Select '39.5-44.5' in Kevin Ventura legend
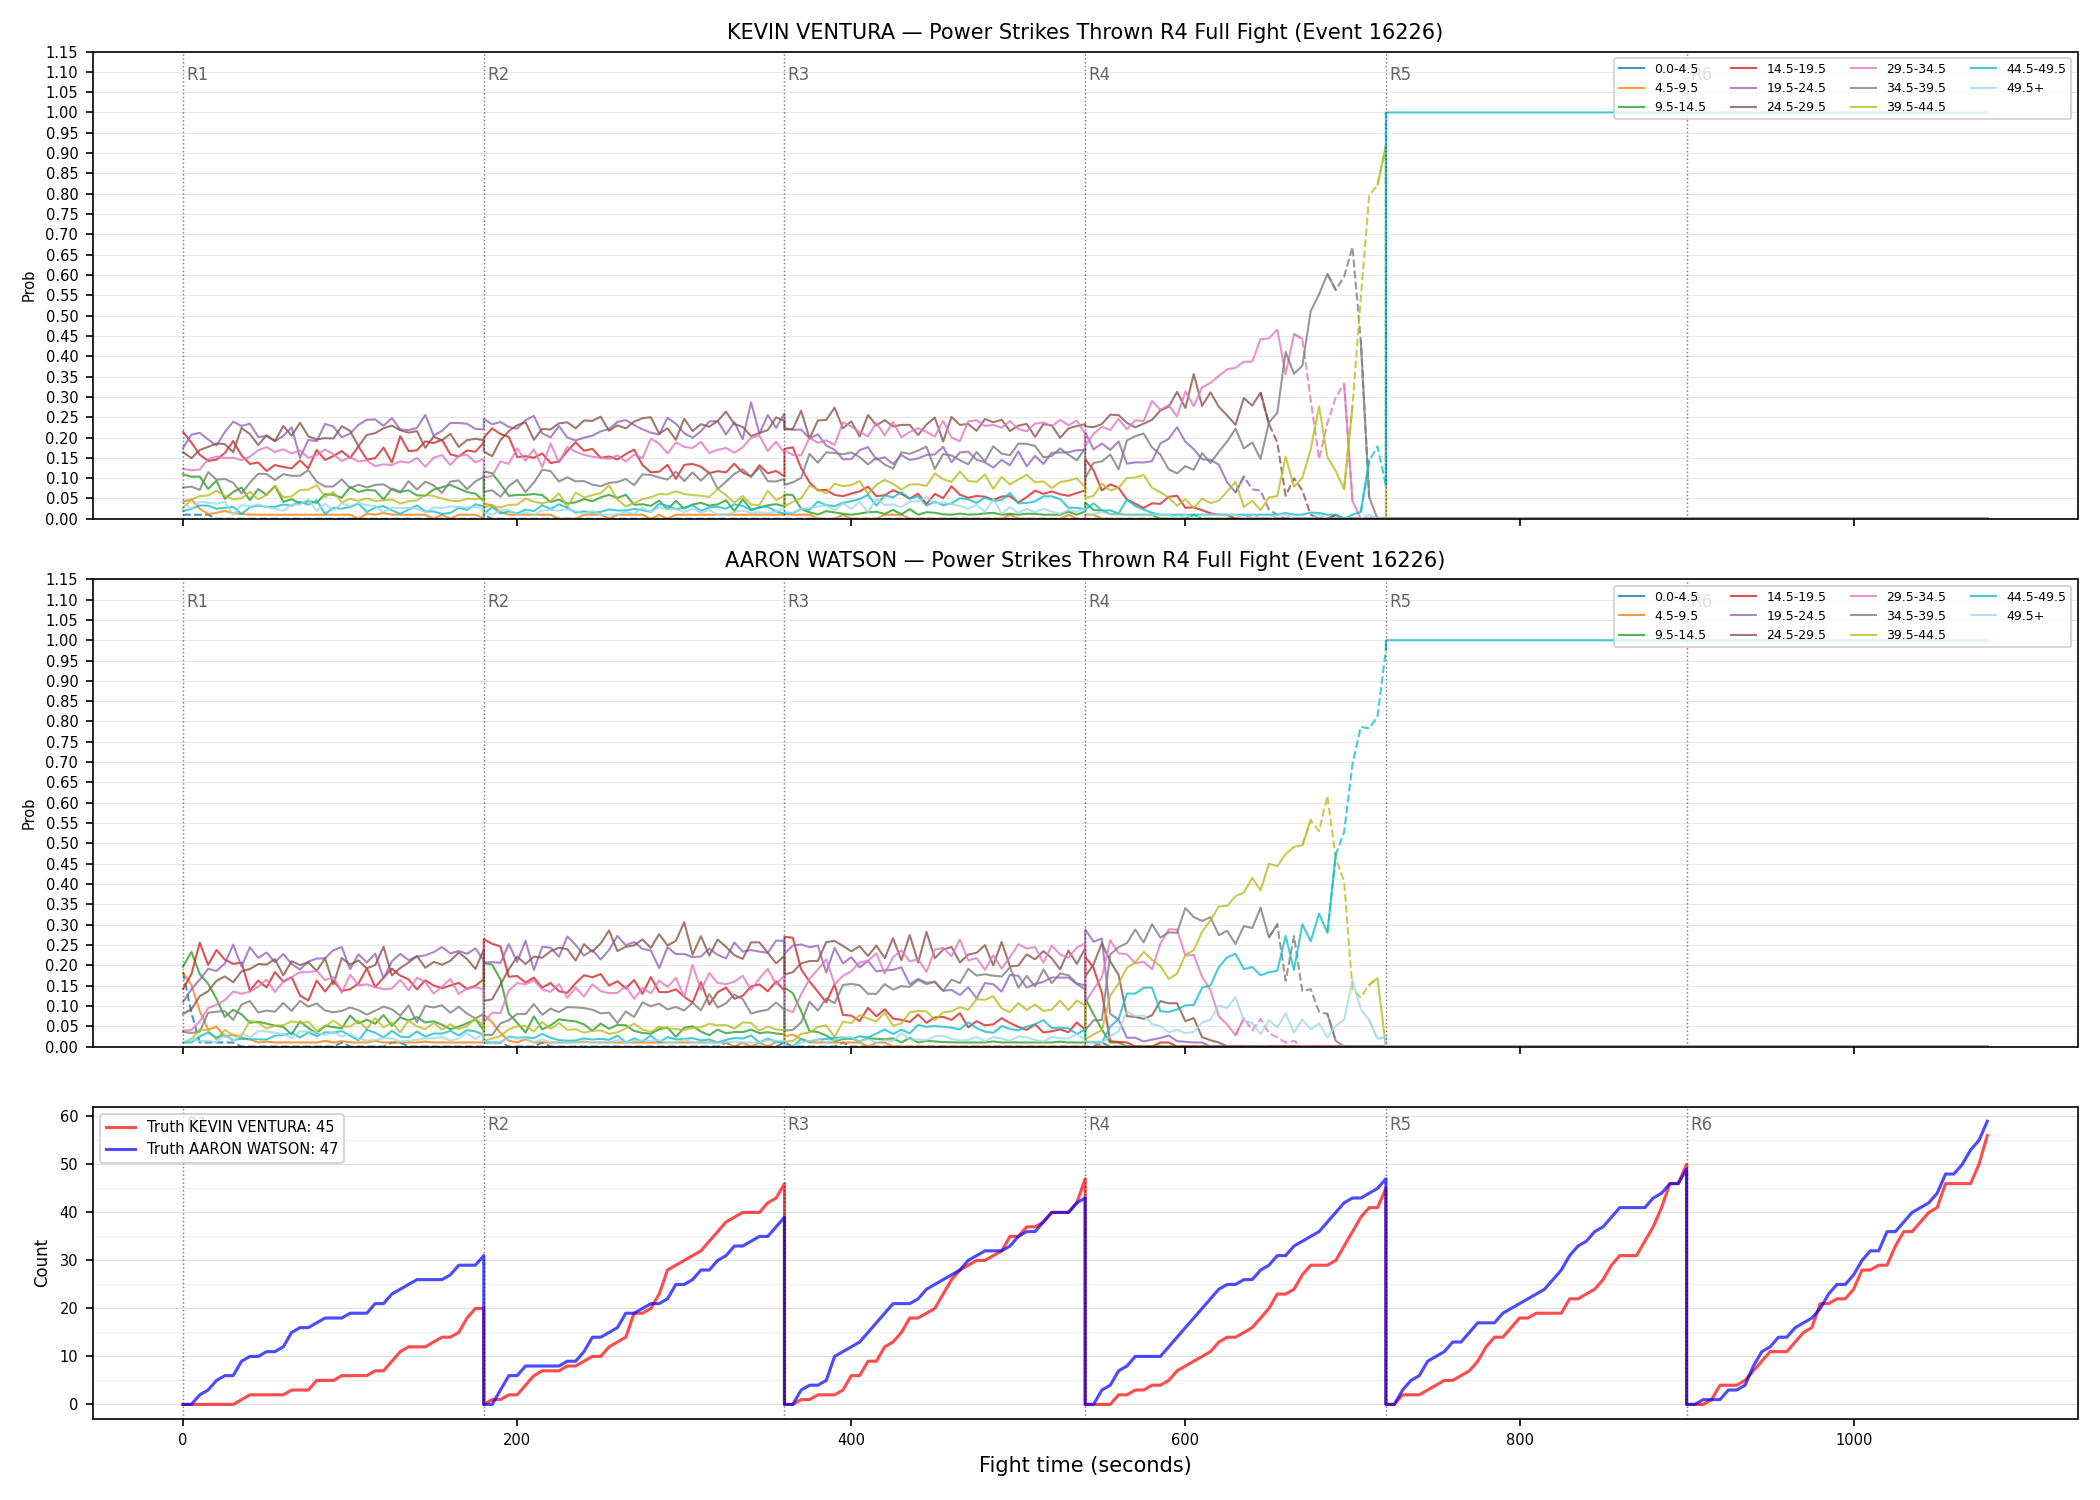Screen dimensions: 2100x1500 (x=1898, y=107)
